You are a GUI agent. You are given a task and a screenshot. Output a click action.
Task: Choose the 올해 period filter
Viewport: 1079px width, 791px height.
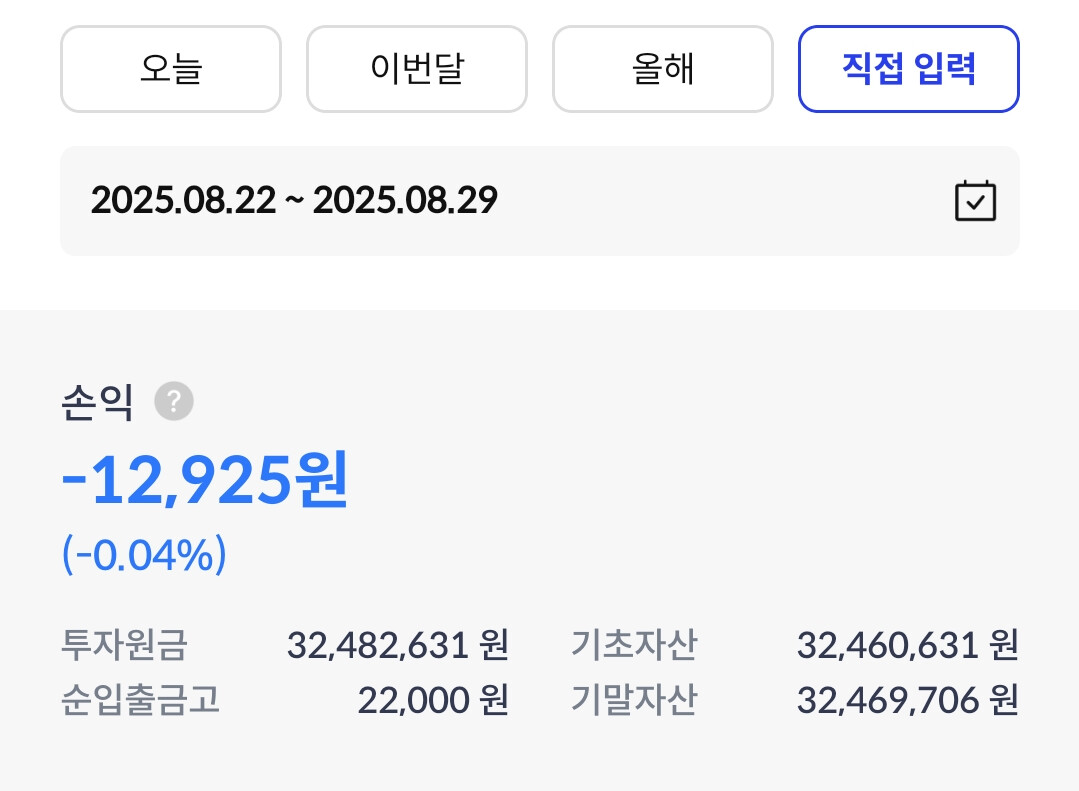[662, 69]
